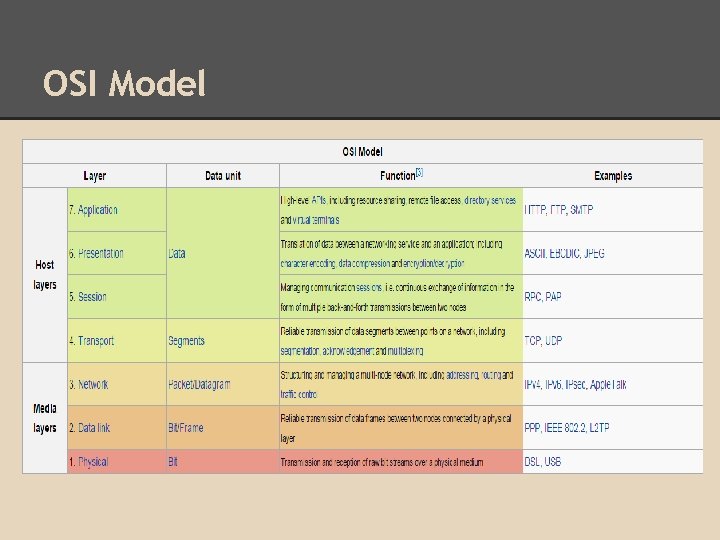Click the 7. Application layer link
The image size is (720, 540).
tap(93, 210)
